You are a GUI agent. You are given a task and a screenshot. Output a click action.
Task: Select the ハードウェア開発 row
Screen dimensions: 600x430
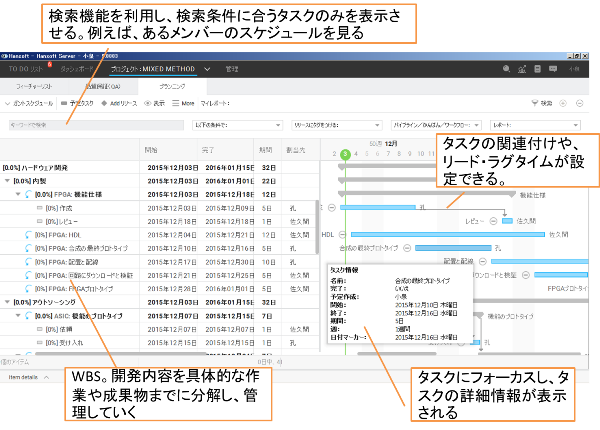click(159, 168)
